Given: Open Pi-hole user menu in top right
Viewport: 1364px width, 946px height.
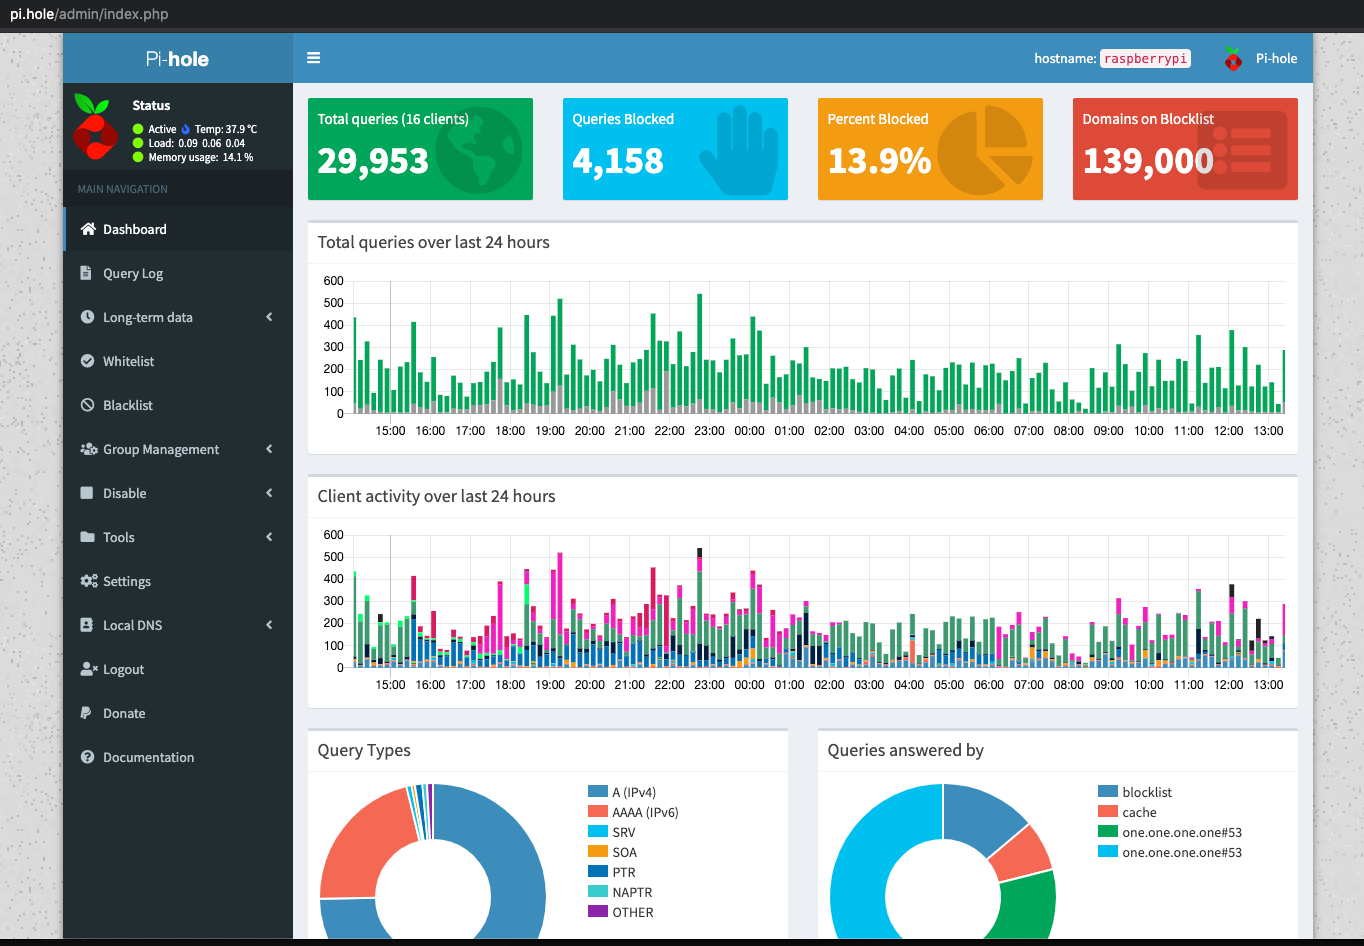Looking at the screenshot, I should pos(1260,58).
